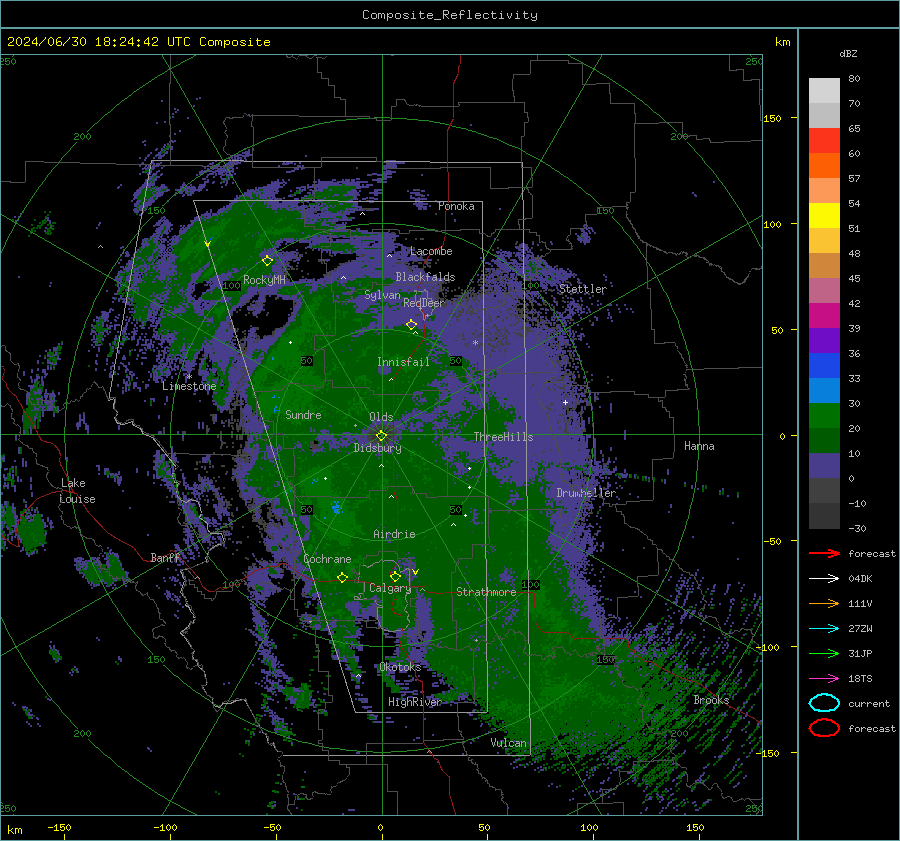Click the white cross marker east of ThreeHills
Screen dimensions: 900x841
point(565,402)
